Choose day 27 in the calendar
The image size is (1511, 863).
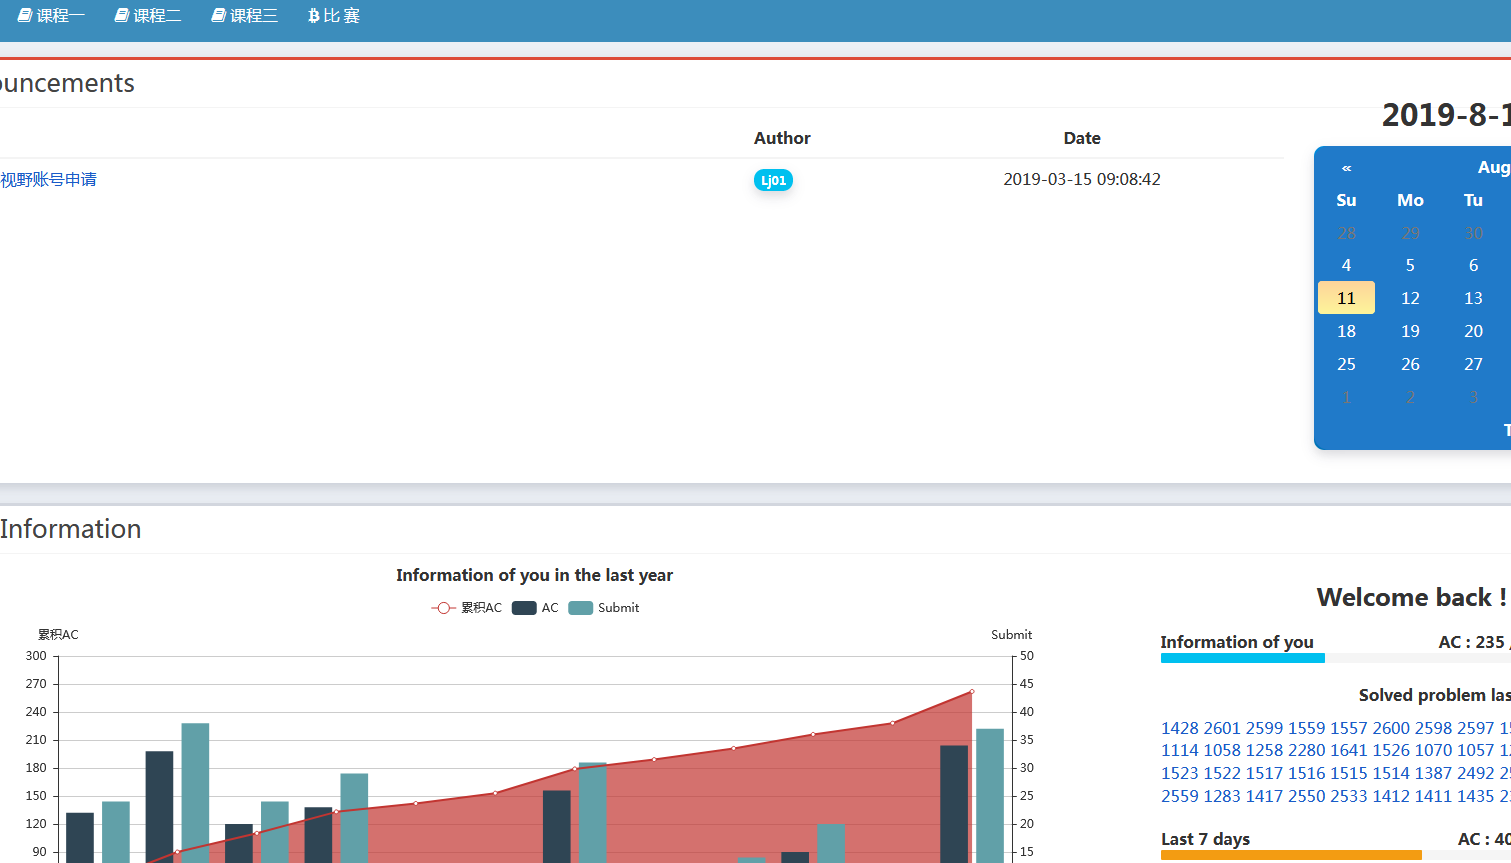click(x=1473, y=364)
